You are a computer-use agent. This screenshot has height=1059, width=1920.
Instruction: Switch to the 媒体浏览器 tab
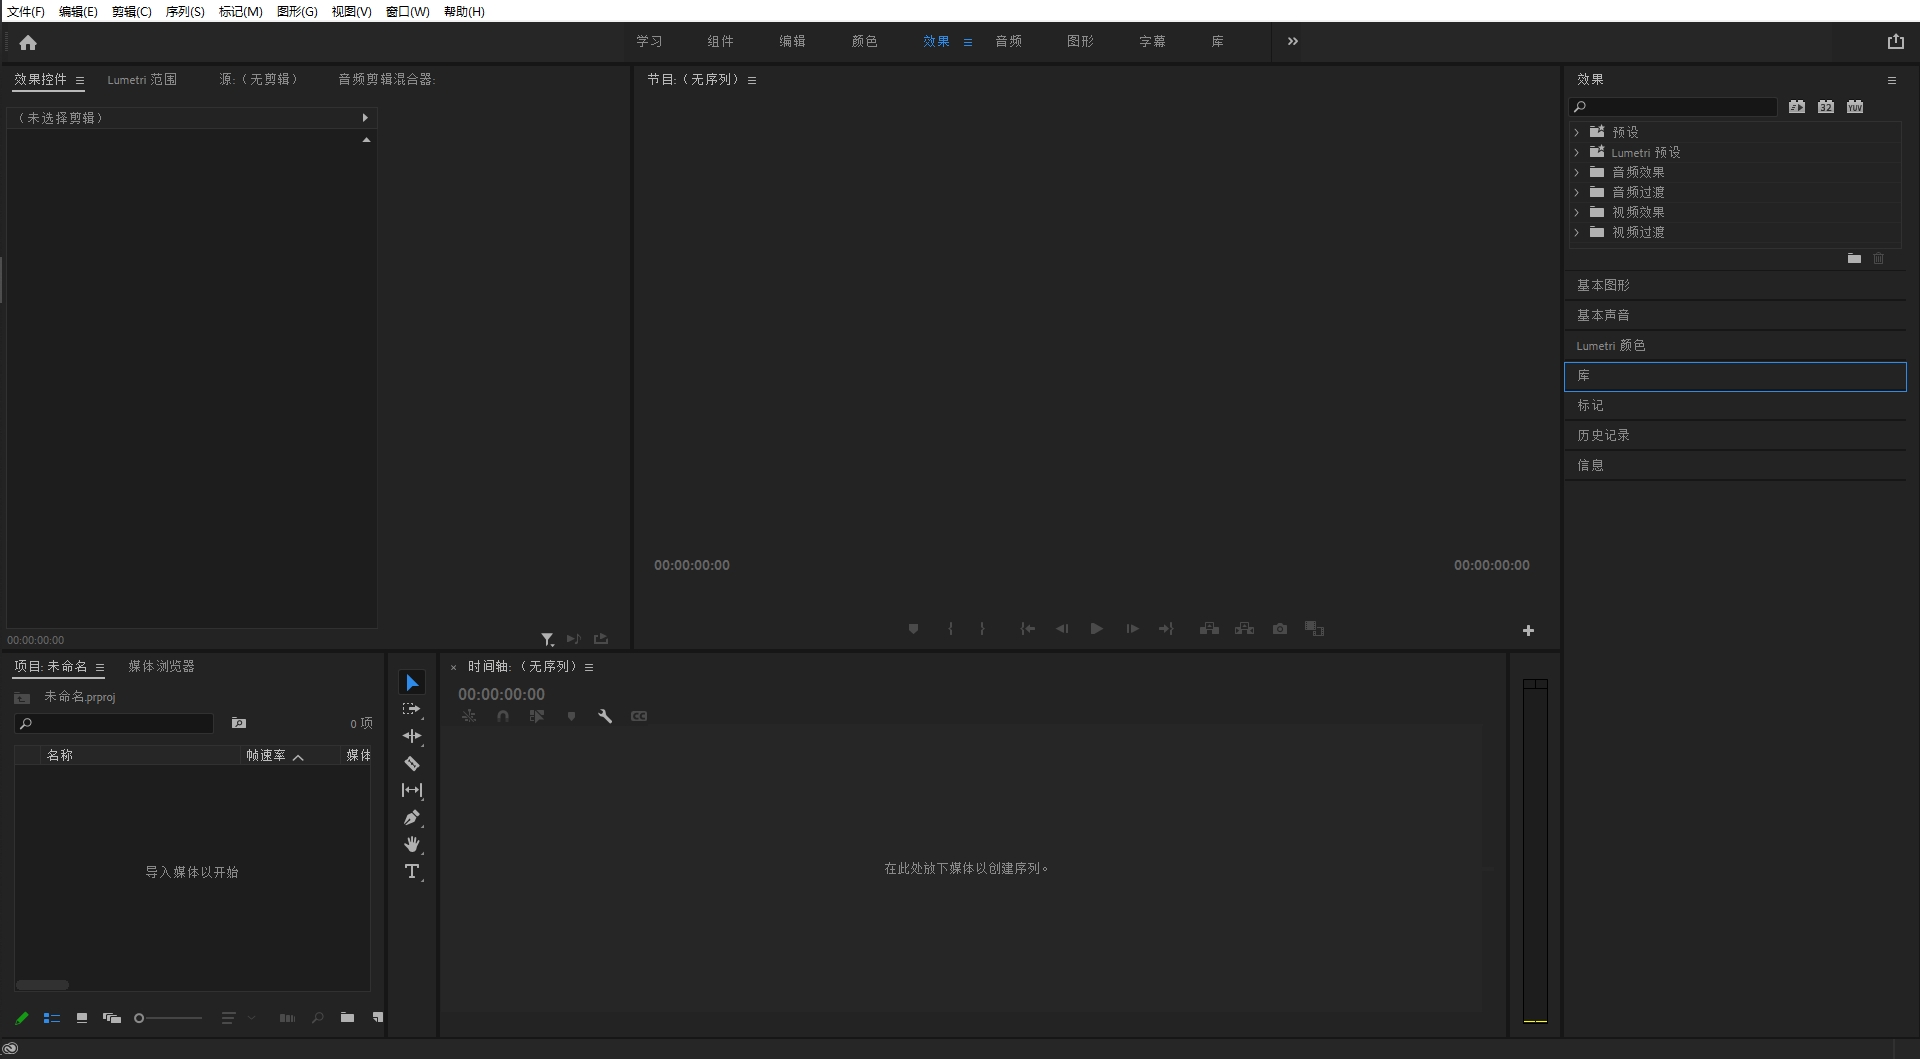coord(161,666)
